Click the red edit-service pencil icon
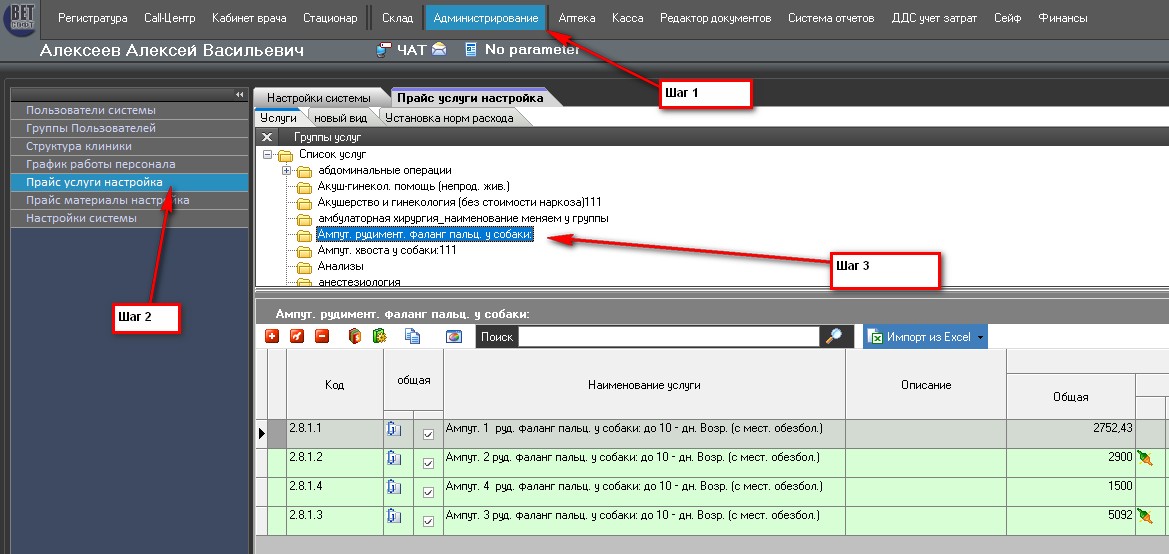The height and width of the screenshot is (554, 1169). (x=297, y=337)
